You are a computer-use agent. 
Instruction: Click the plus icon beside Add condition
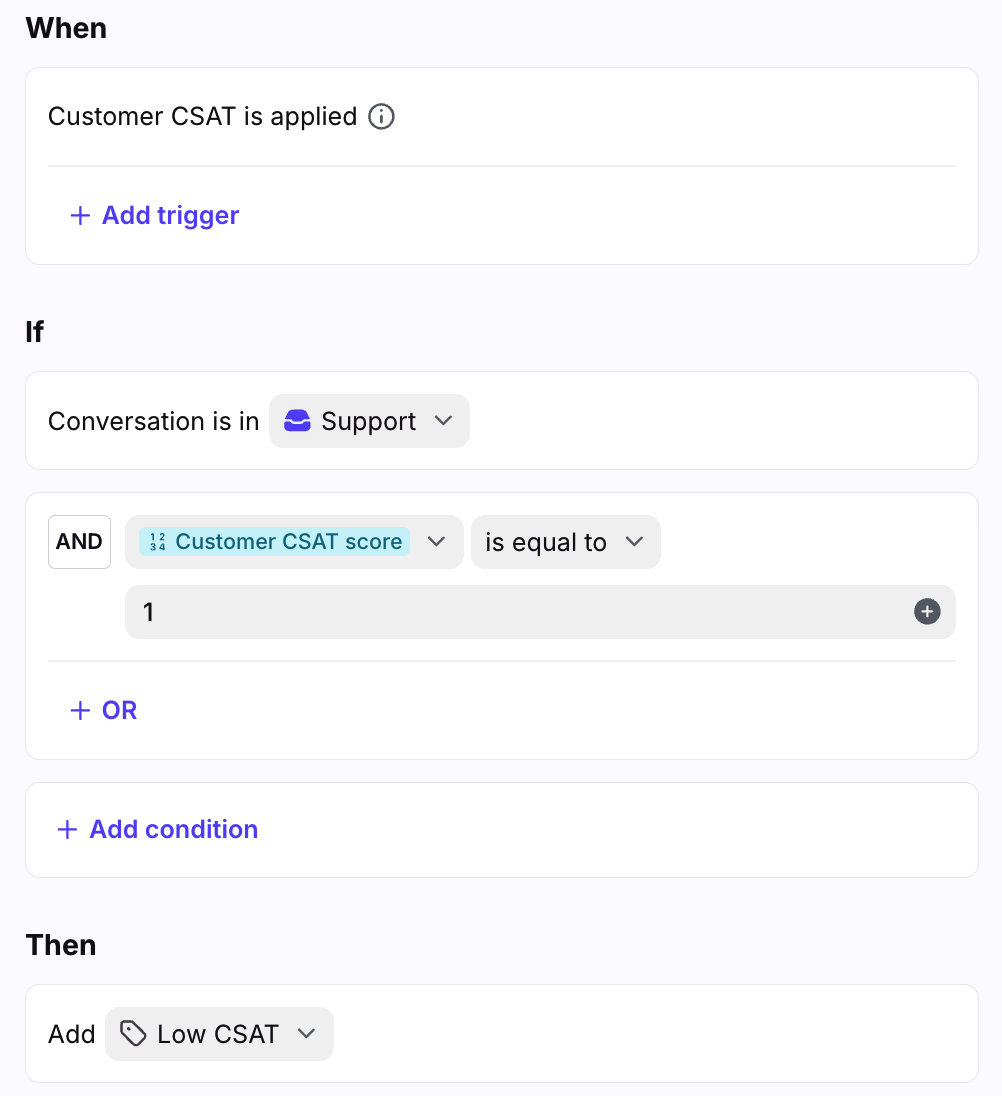(67, 830)
